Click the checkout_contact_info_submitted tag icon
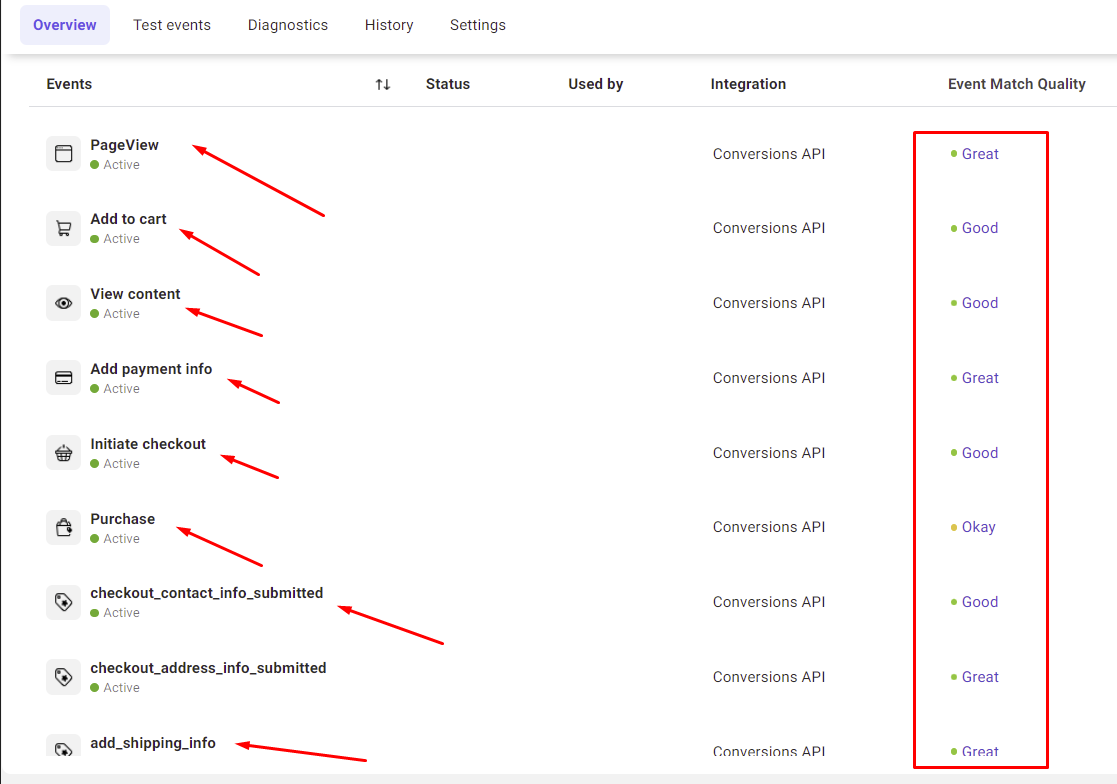The image size is (1117, 784). [x=63, y=602]
